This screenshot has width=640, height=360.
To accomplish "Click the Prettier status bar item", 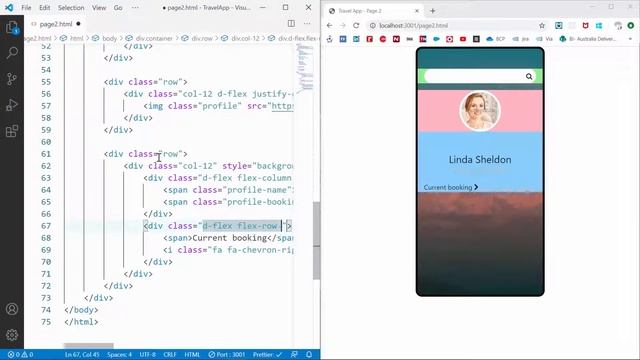I will click(267, 354).
